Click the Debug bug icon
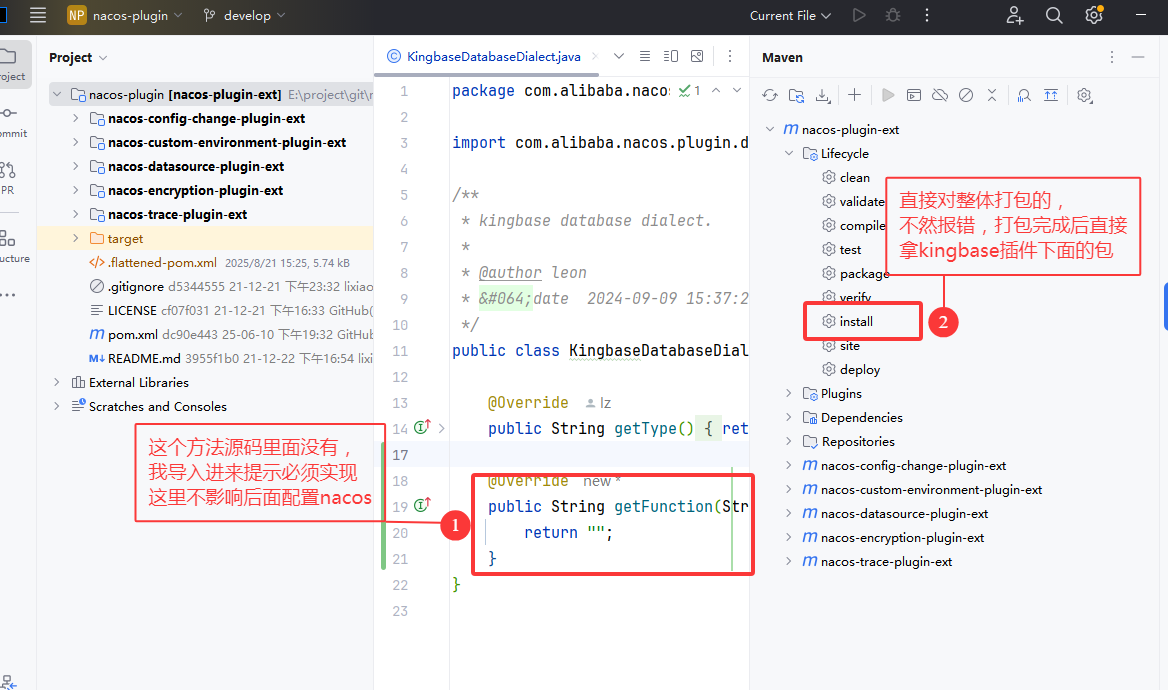Viewport: 1168px width, 690px height. click(x=892, y=15)
